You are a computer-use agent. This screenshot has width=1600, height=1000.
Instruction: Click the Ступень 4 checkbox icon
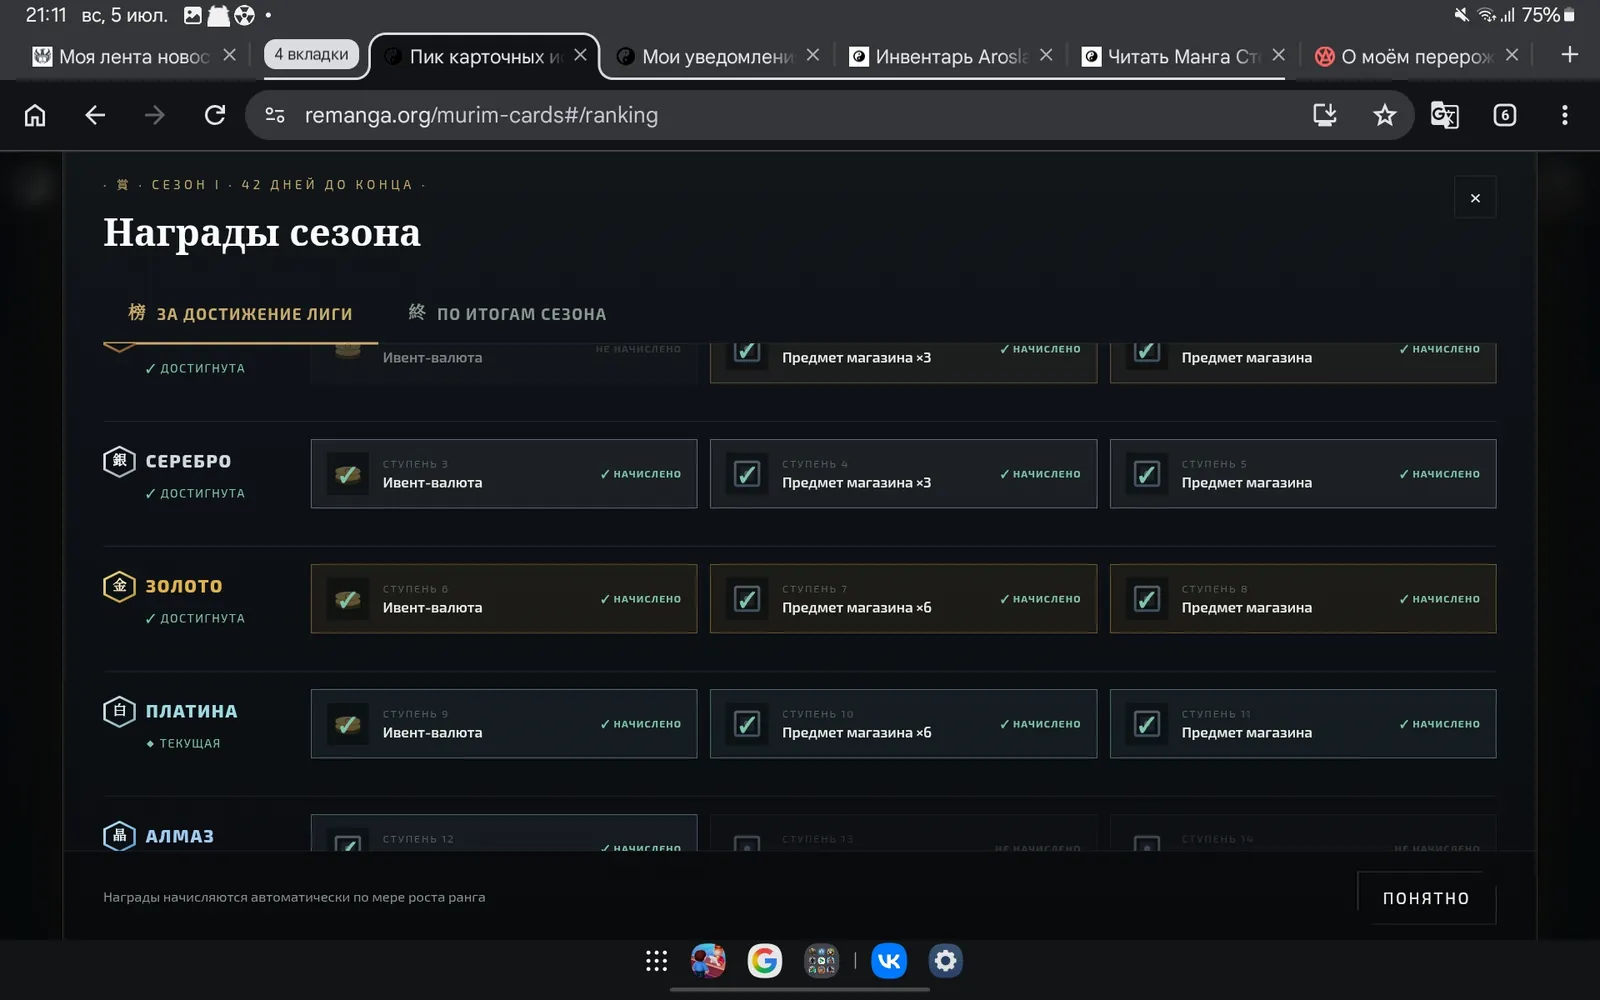point(747,474)
